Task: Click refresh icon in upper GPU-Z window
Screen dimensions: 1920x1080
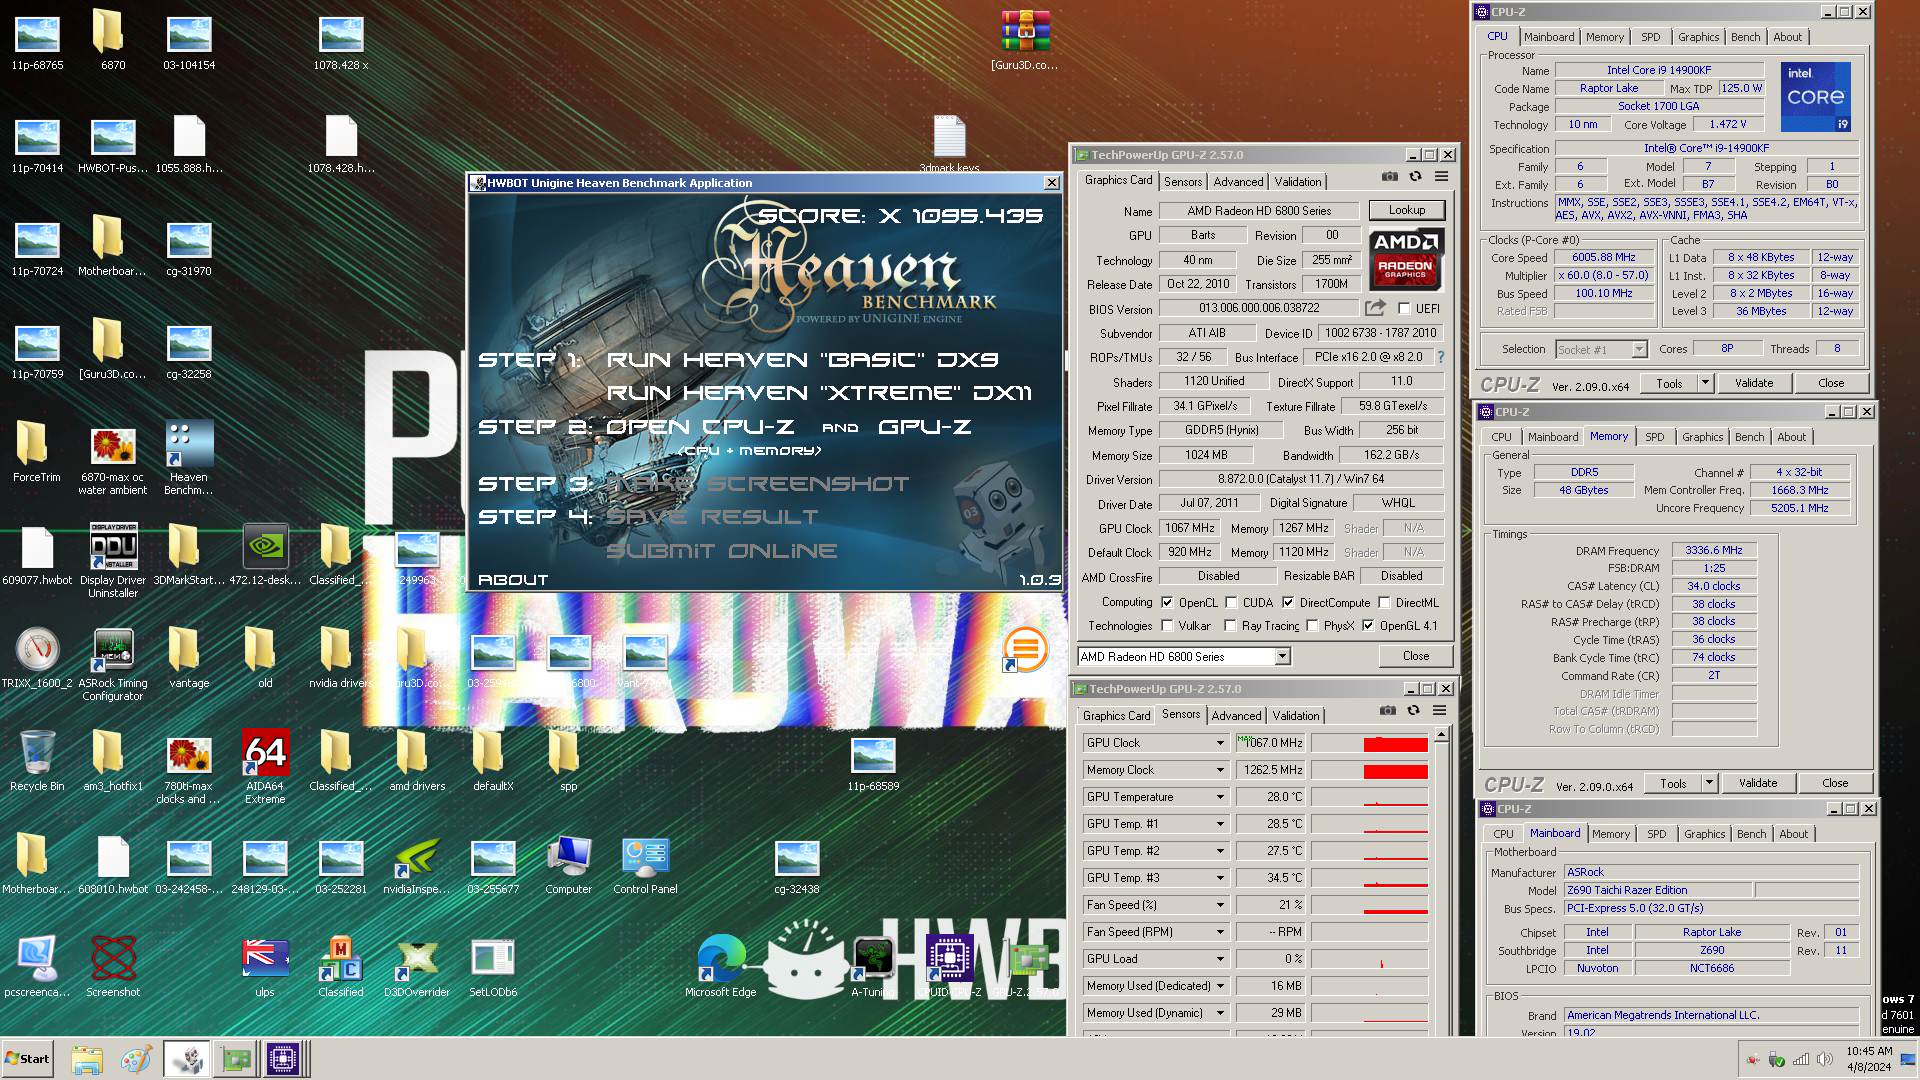Action: pyautogui.click(x=1415, y=177)
